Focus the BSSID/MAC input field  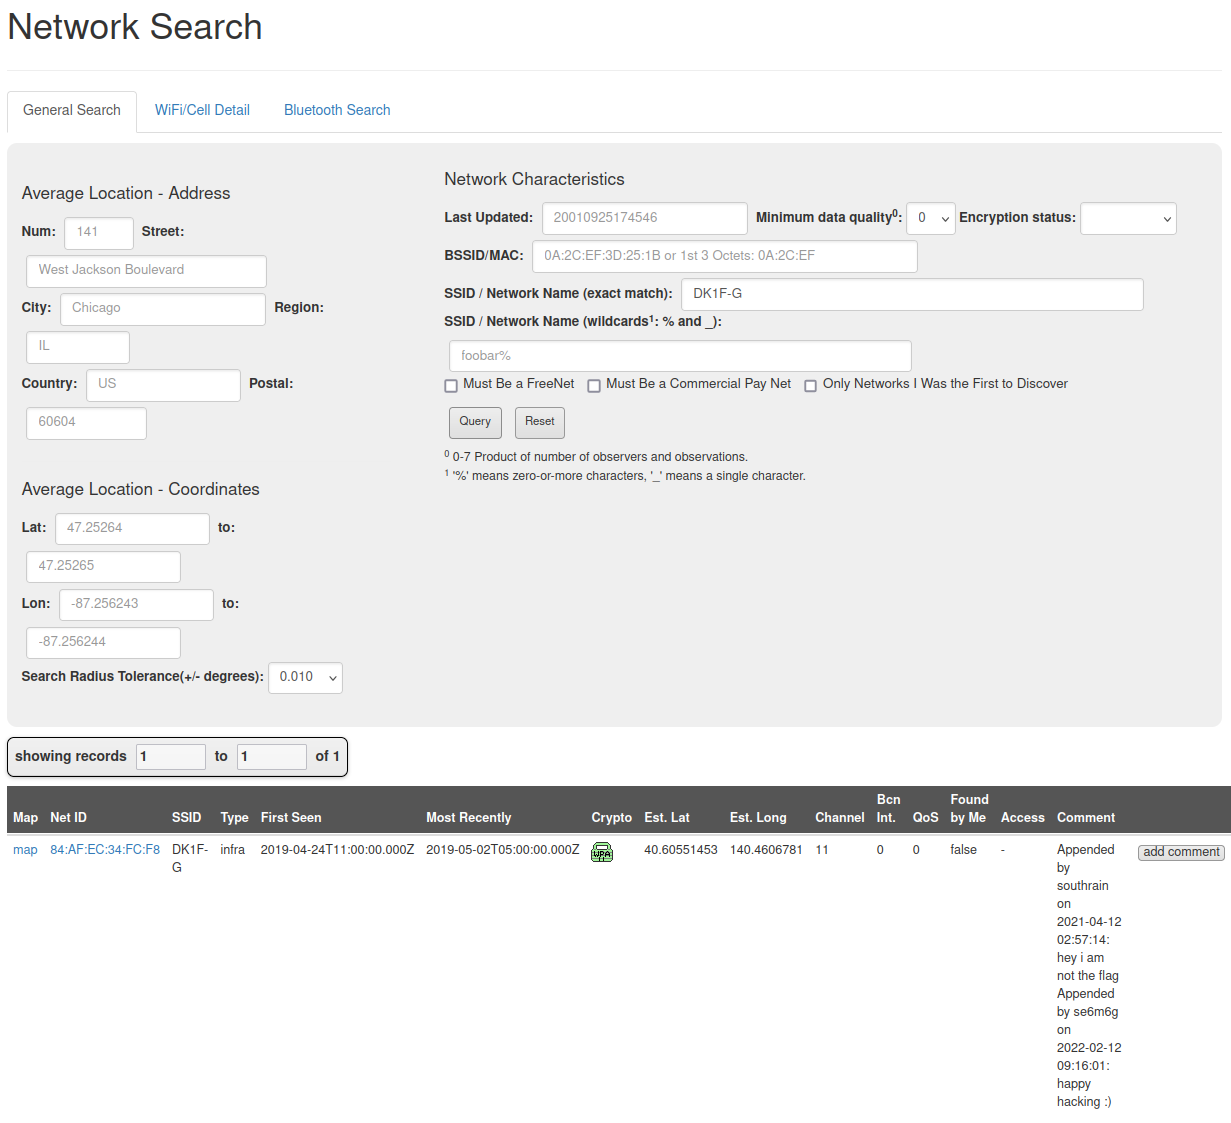[x=725, y=256]
